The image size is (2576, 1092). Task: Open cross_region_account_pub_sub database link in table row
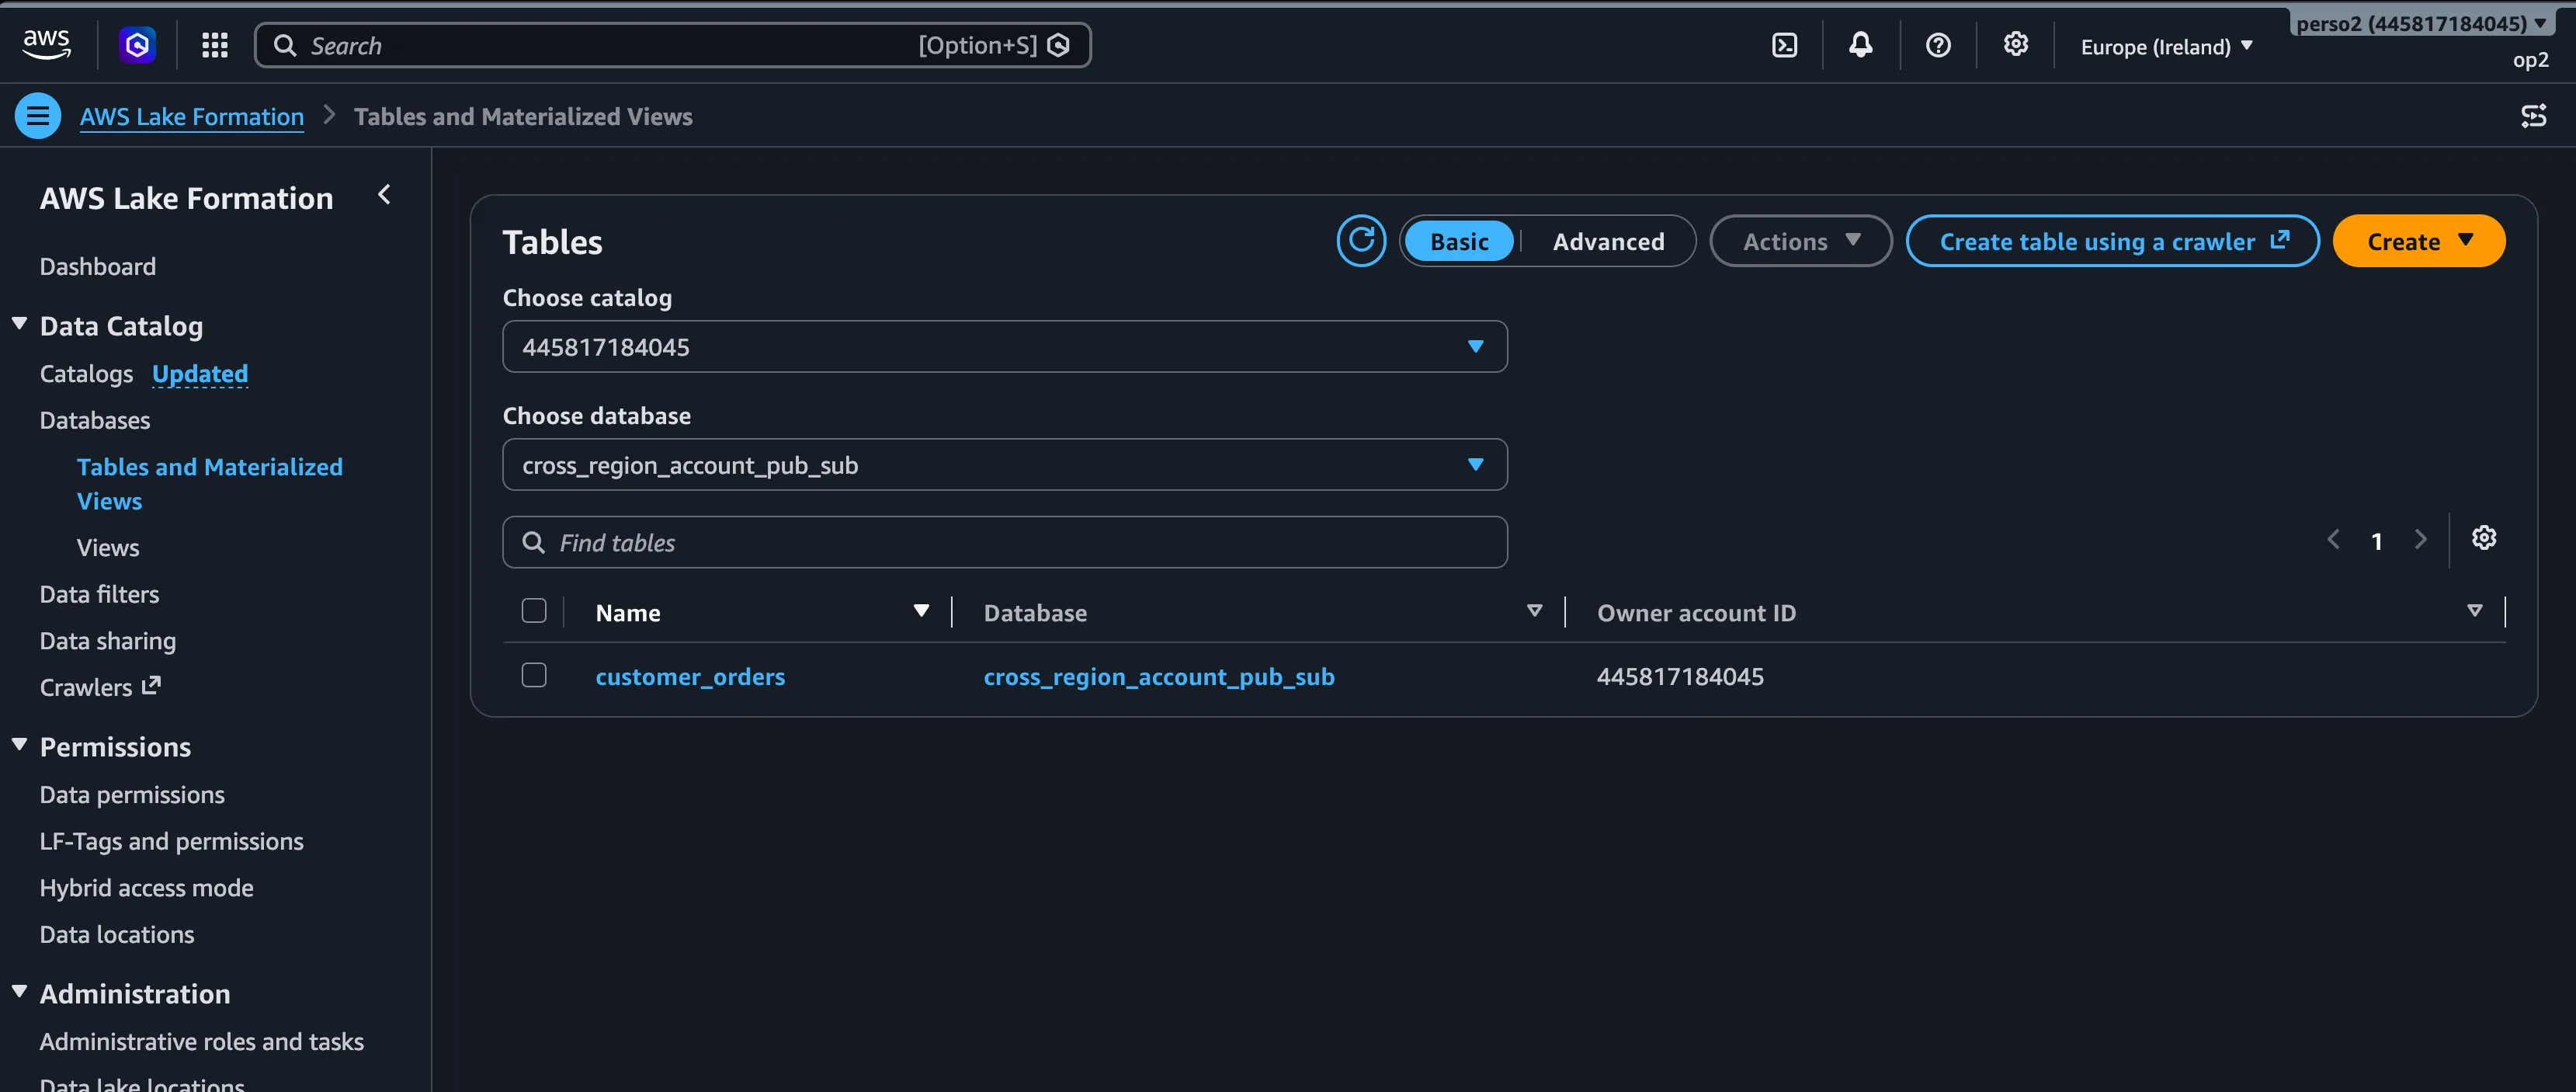[1159, 677]
